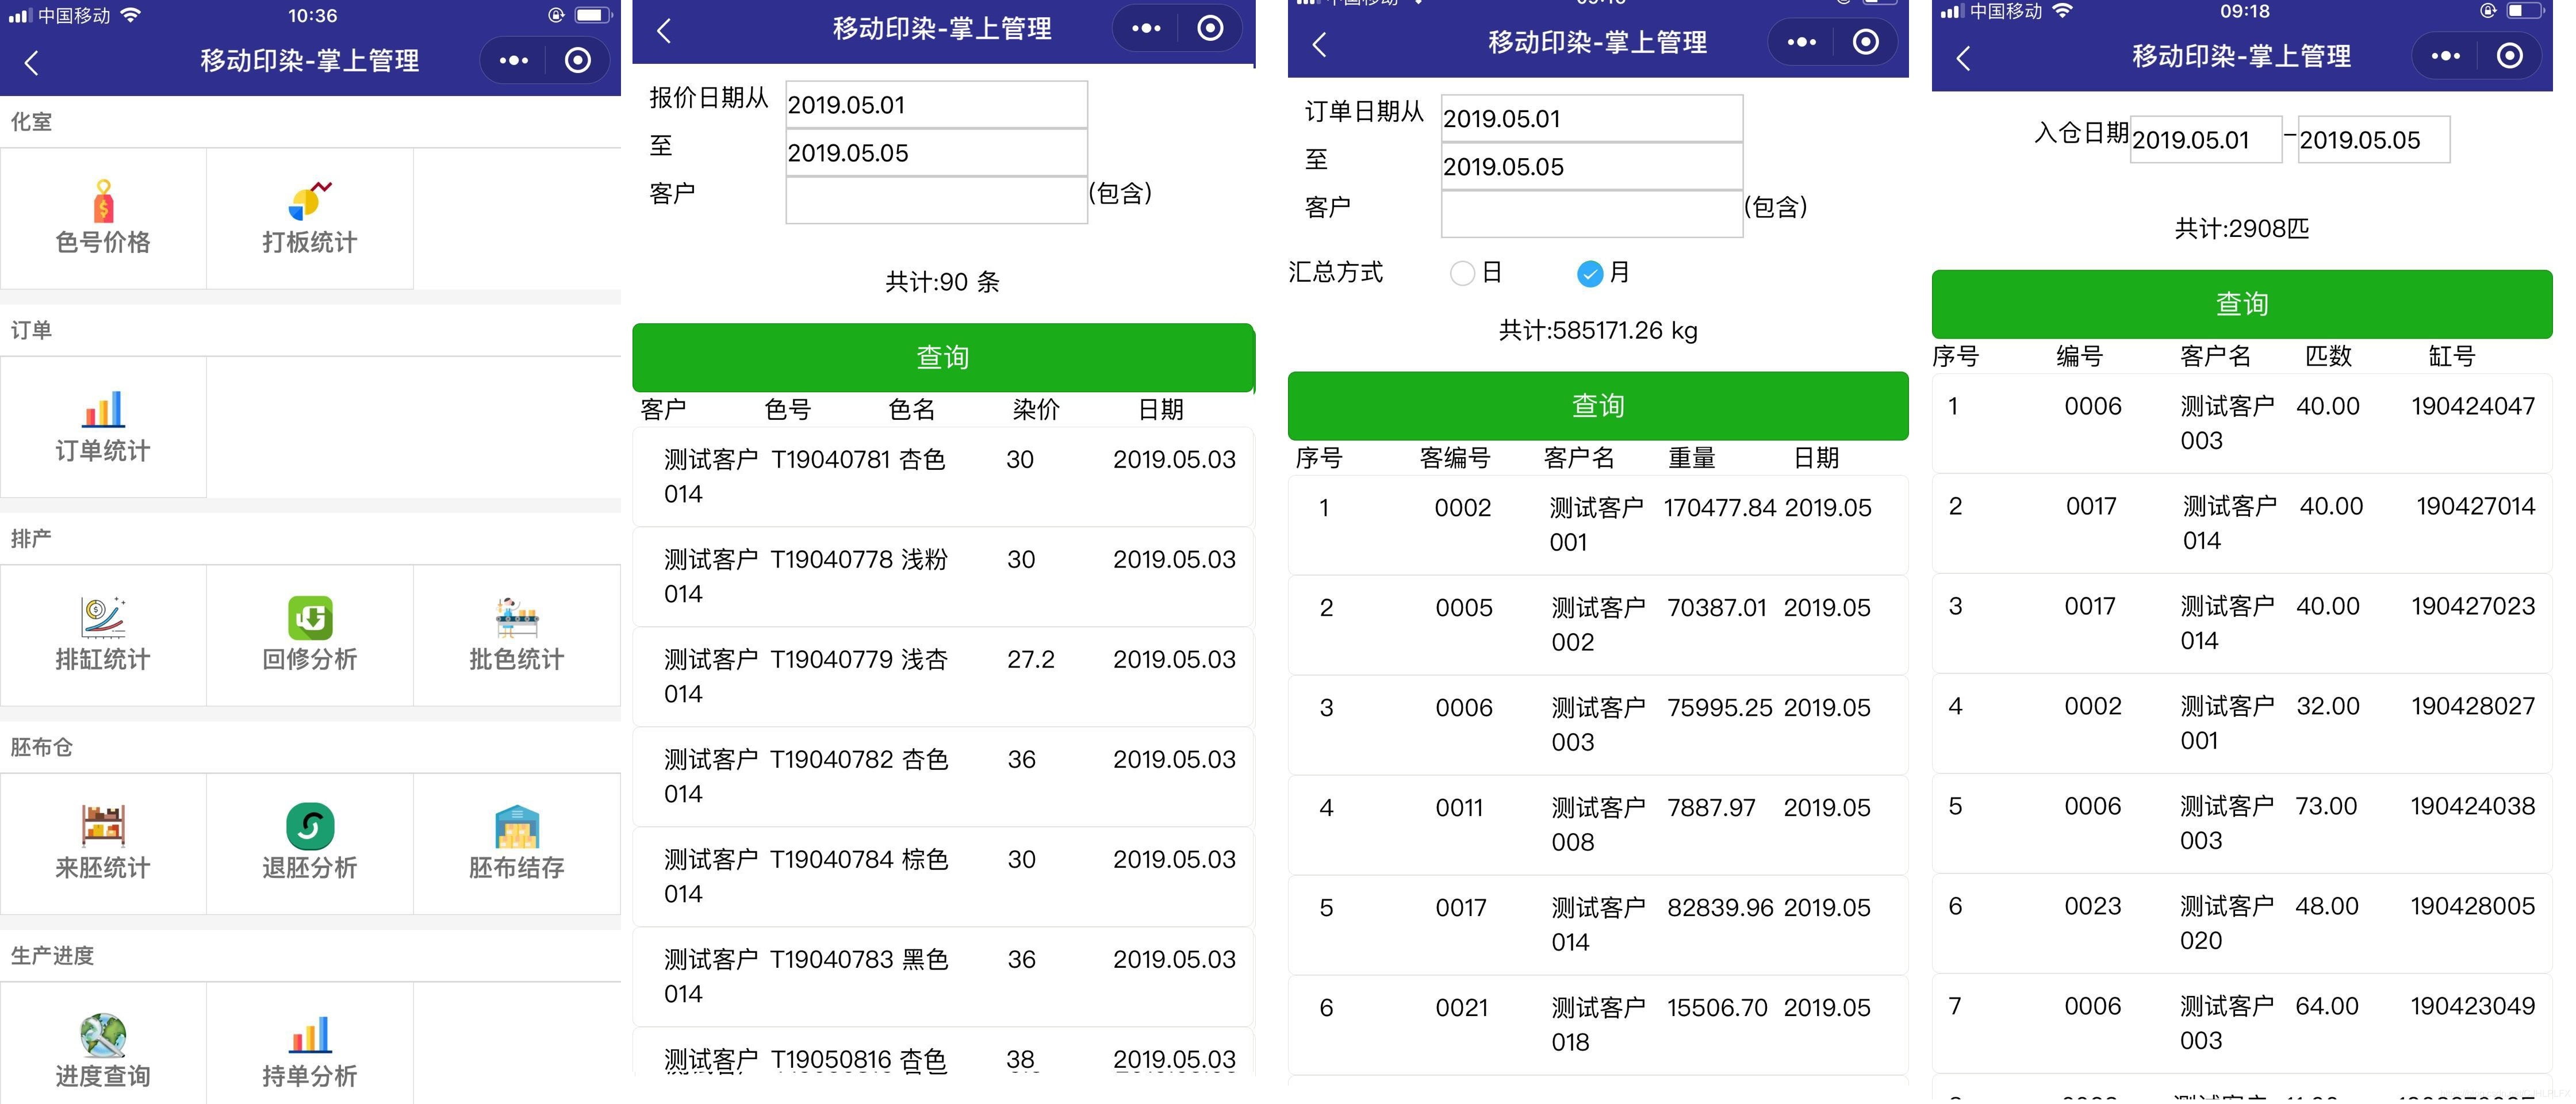Screen dimensions: 2576x1104
Task: Open 进度查询 globe icon
Action: (x=103, y=1035)
